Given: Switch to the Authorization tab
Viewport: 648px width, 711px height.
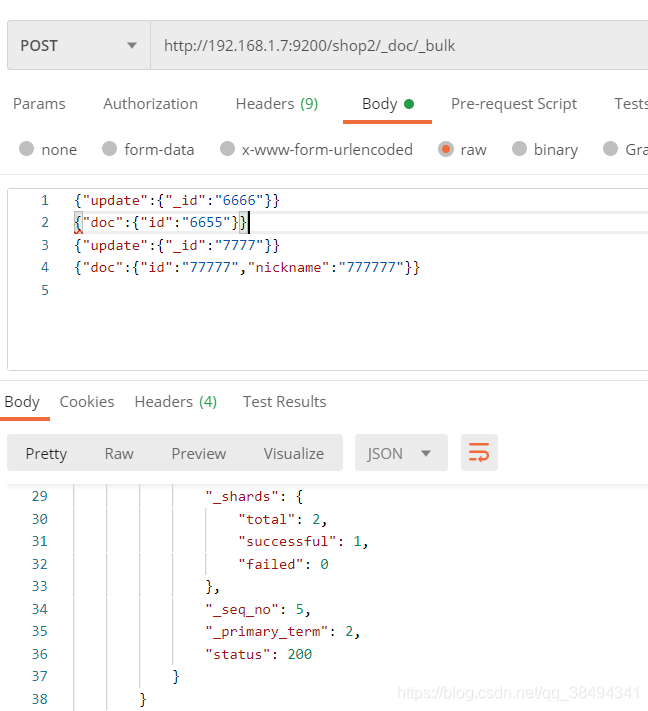Looking at the screenshot, I should 150,104.
